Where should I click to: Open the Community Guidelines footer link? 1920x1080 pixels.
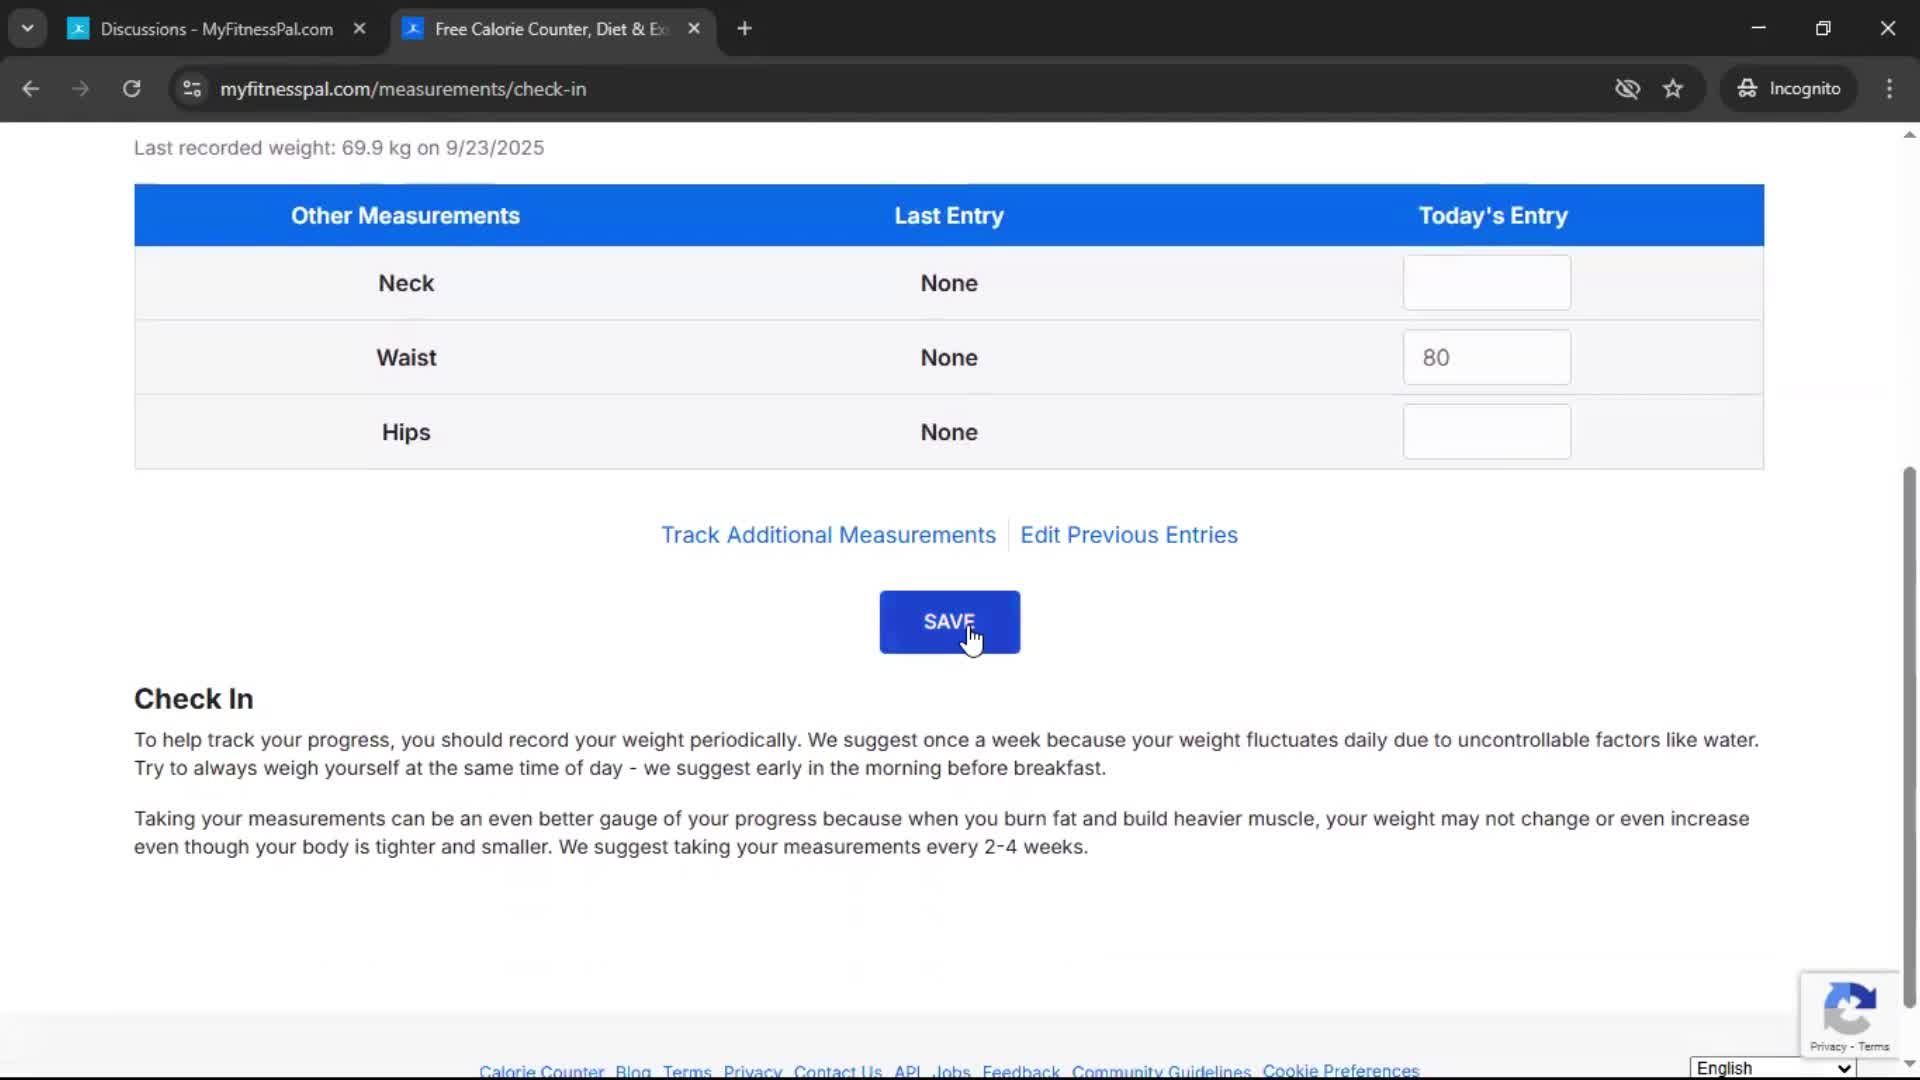point(1161,1071)
